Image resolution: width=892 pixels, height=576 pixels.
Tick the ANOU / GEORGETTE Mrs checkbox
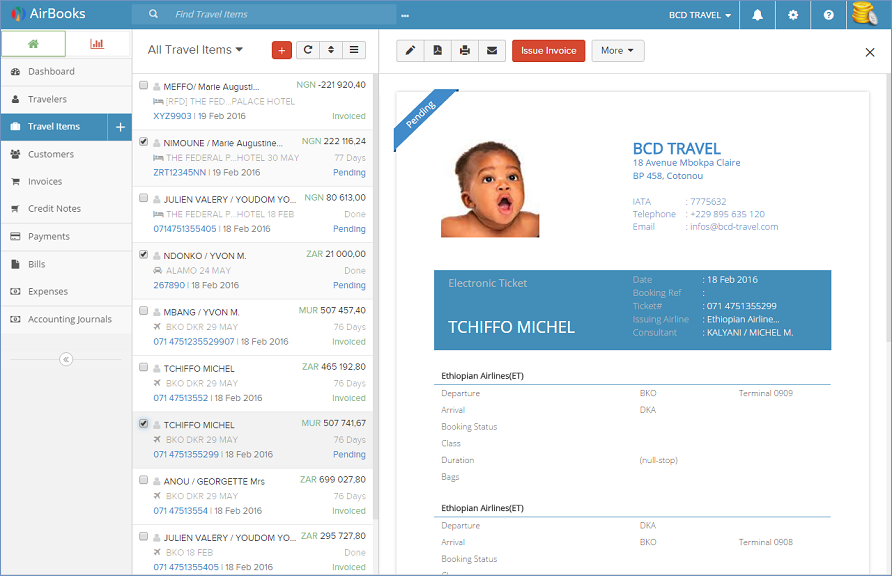(143, 480)
